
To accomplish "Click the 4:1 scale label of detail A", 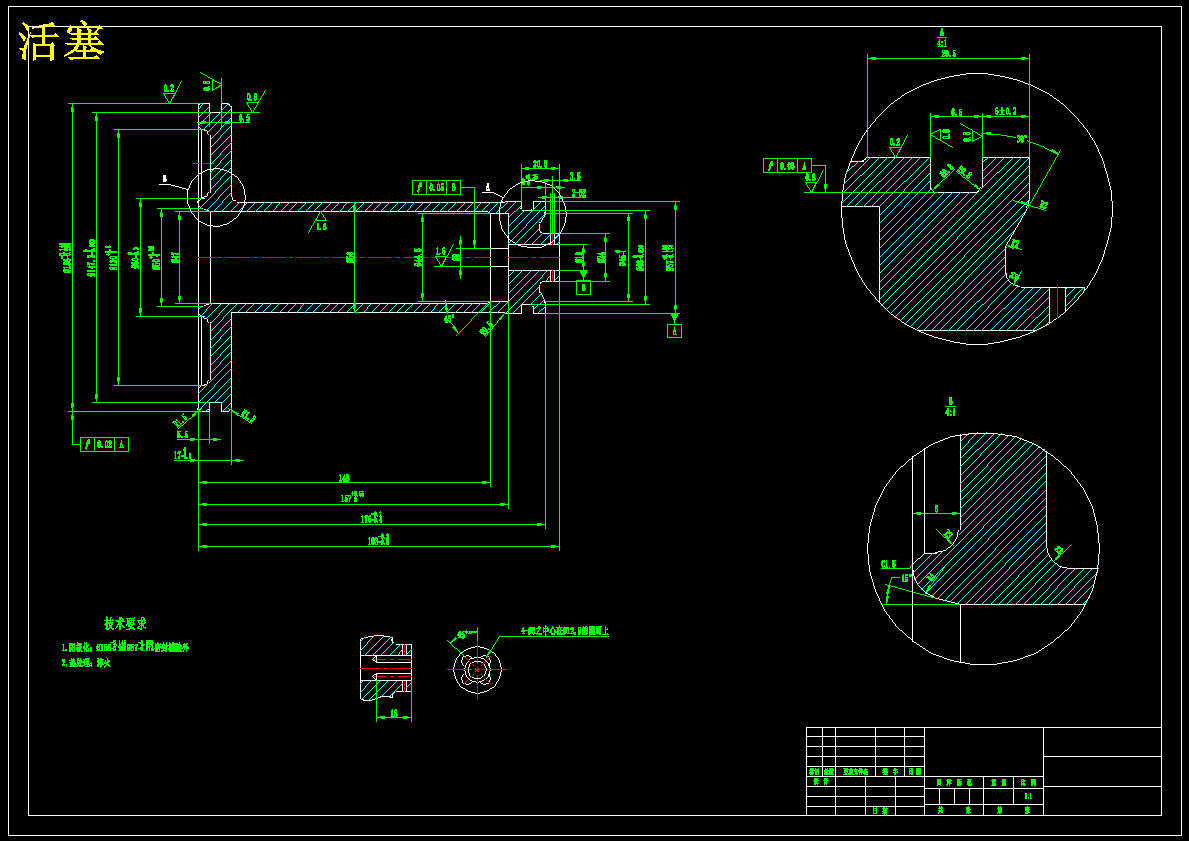I will point(942,43).
